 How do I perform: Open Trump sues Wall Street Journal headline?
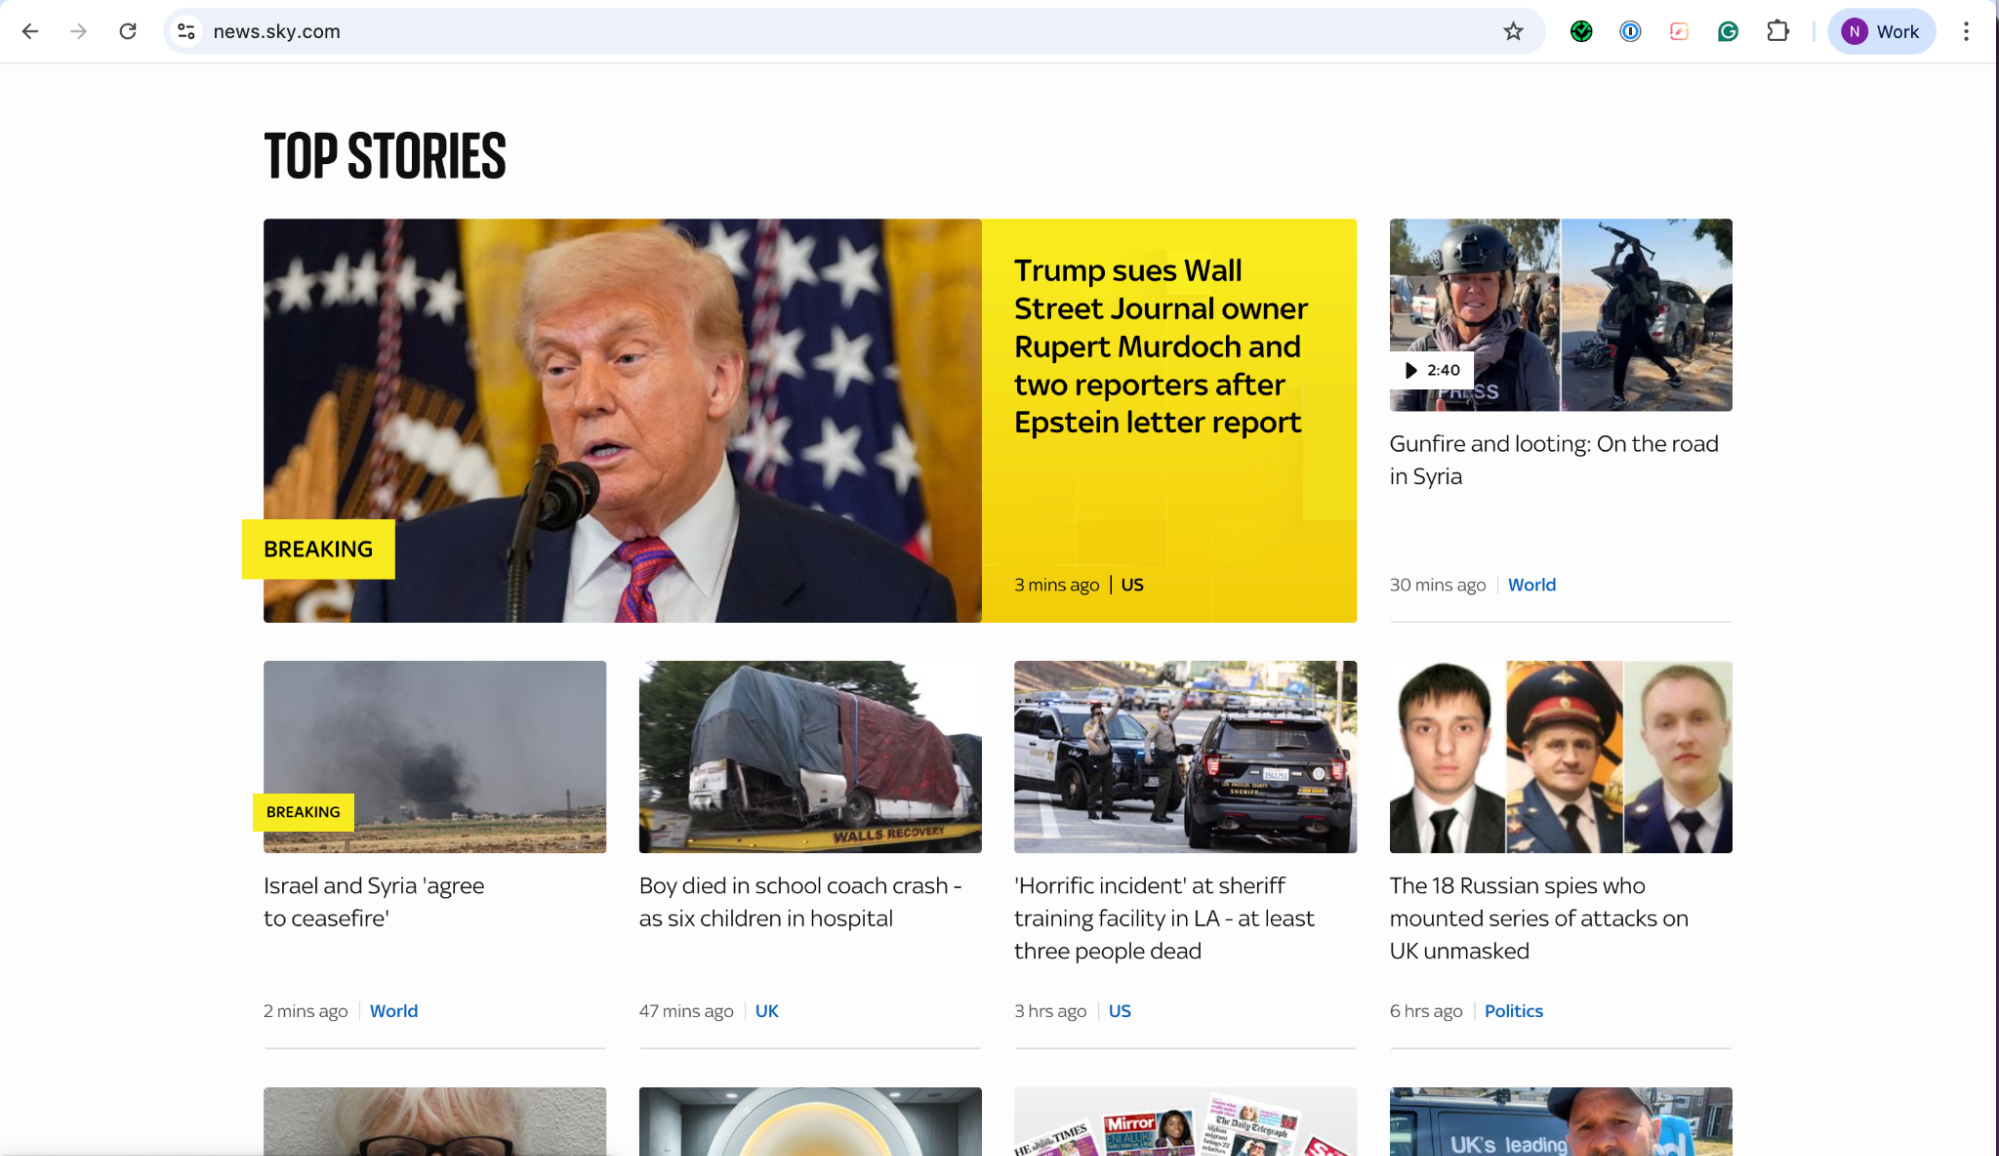1160,346
